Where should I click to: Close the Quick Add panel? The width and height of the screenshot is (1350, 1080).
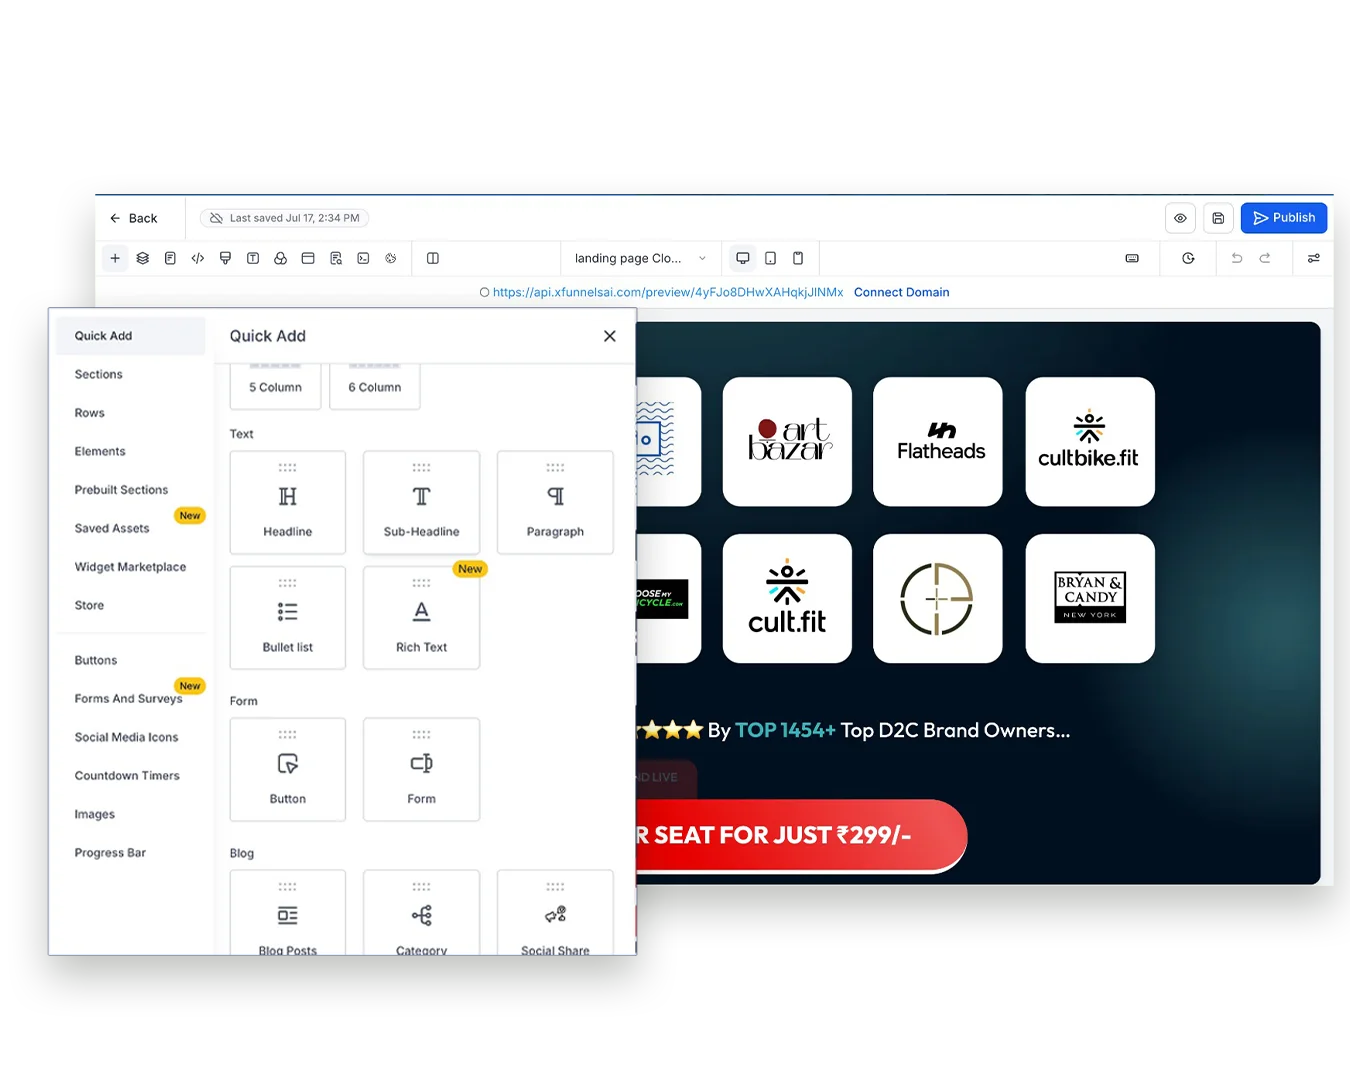[610, 336]
